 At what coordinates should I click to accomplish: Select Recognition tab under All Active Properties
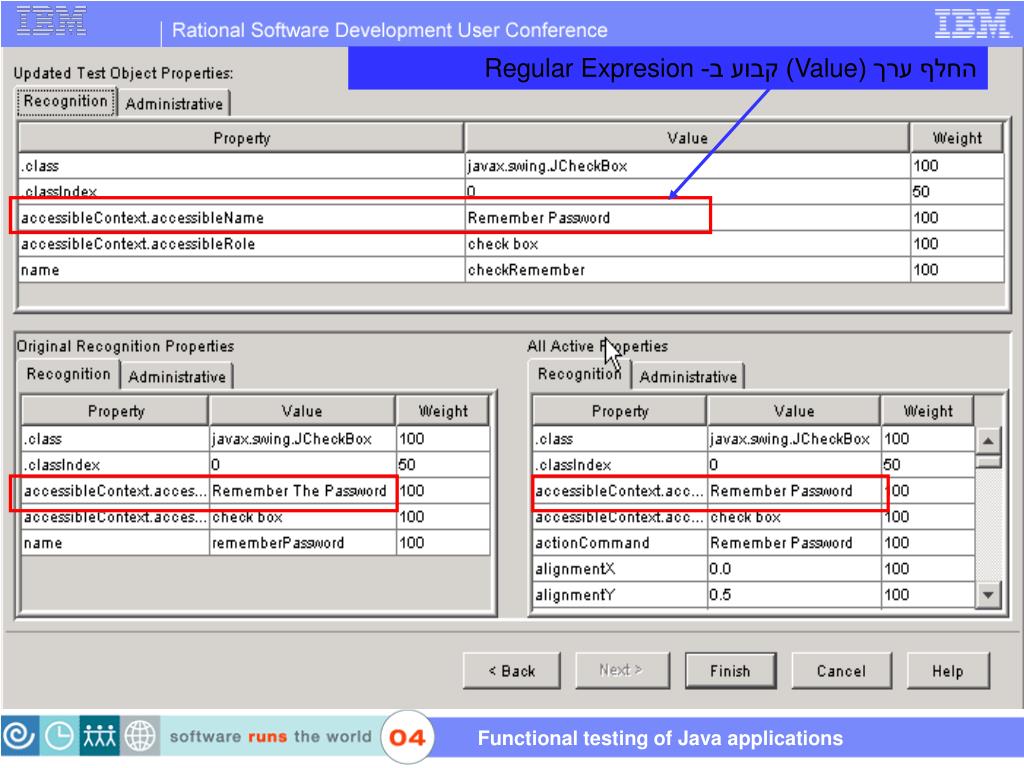pyautogui.click(x=579, y=374)
